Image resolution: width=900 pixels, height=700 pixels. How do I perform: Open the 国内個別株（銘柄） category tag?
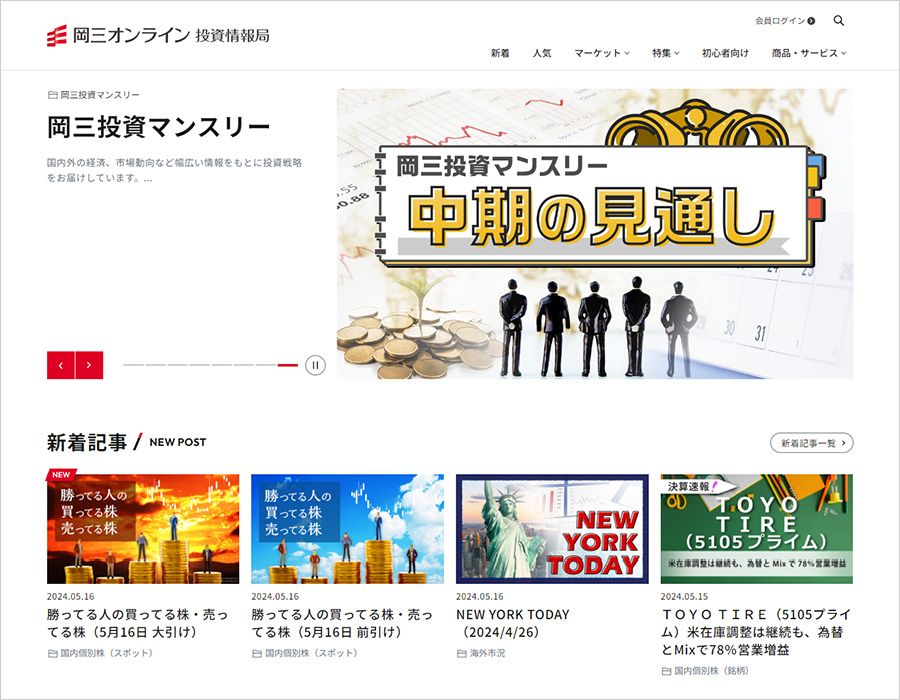705,671
